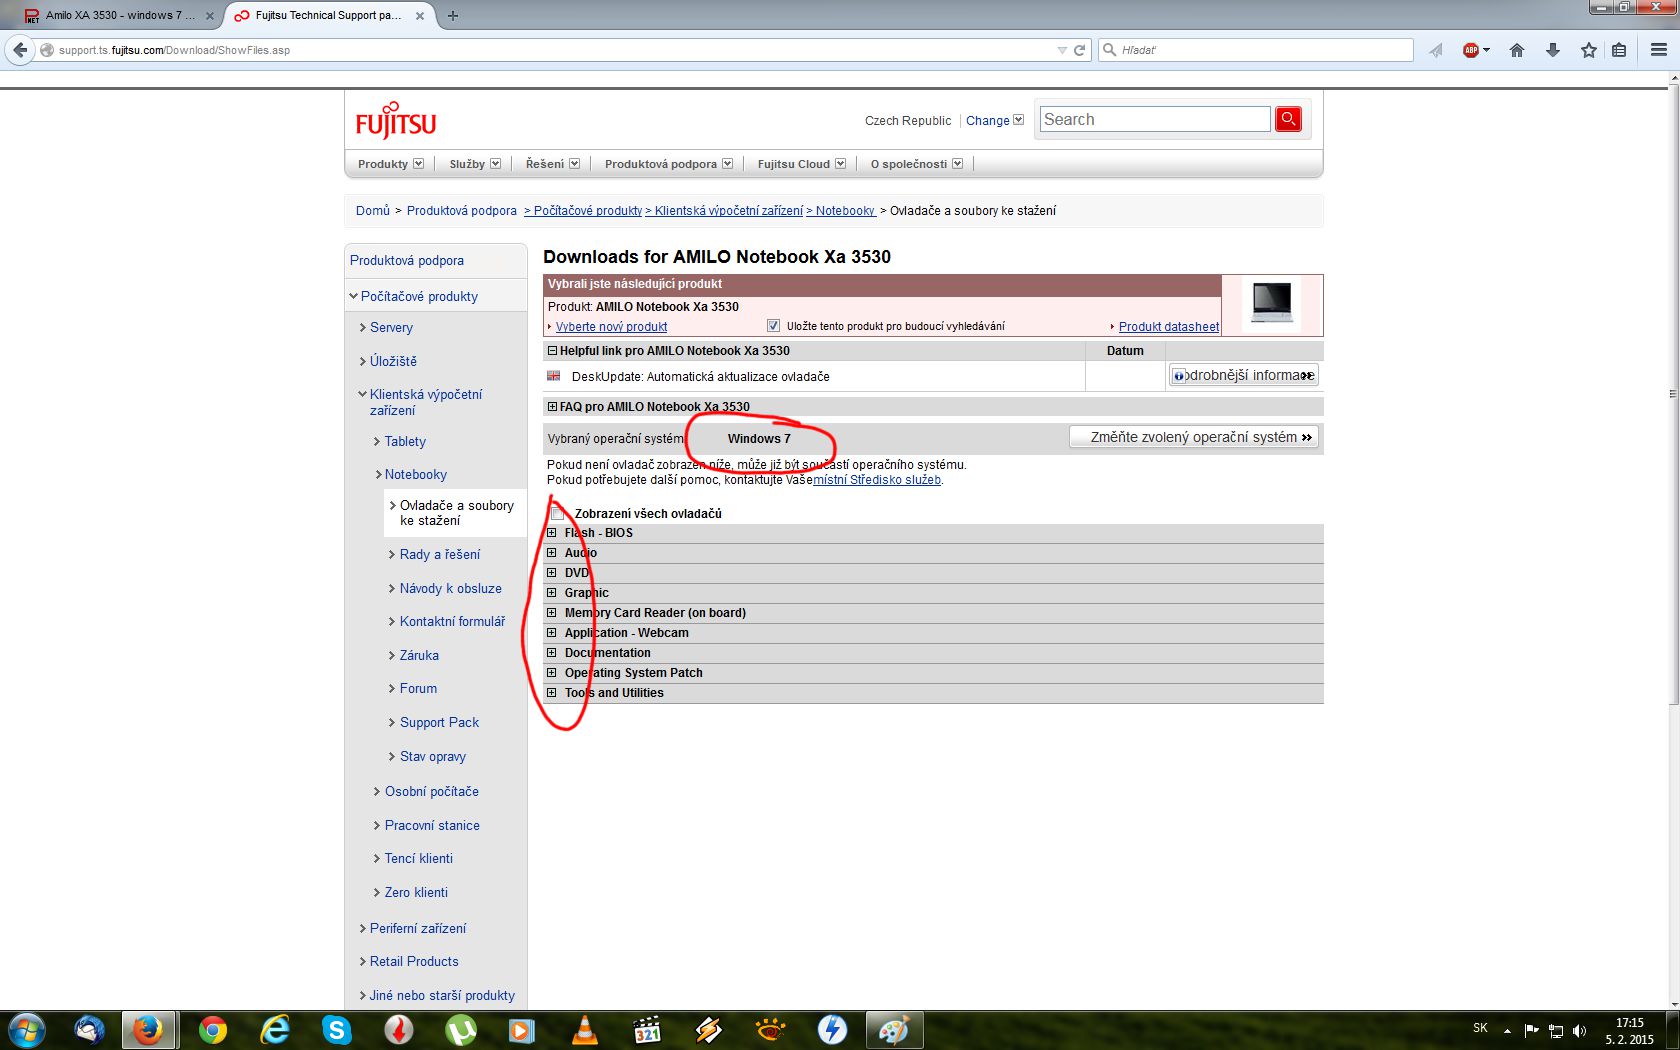
Task: Expand the Memory Card Reader section
Action: point(551,613)
